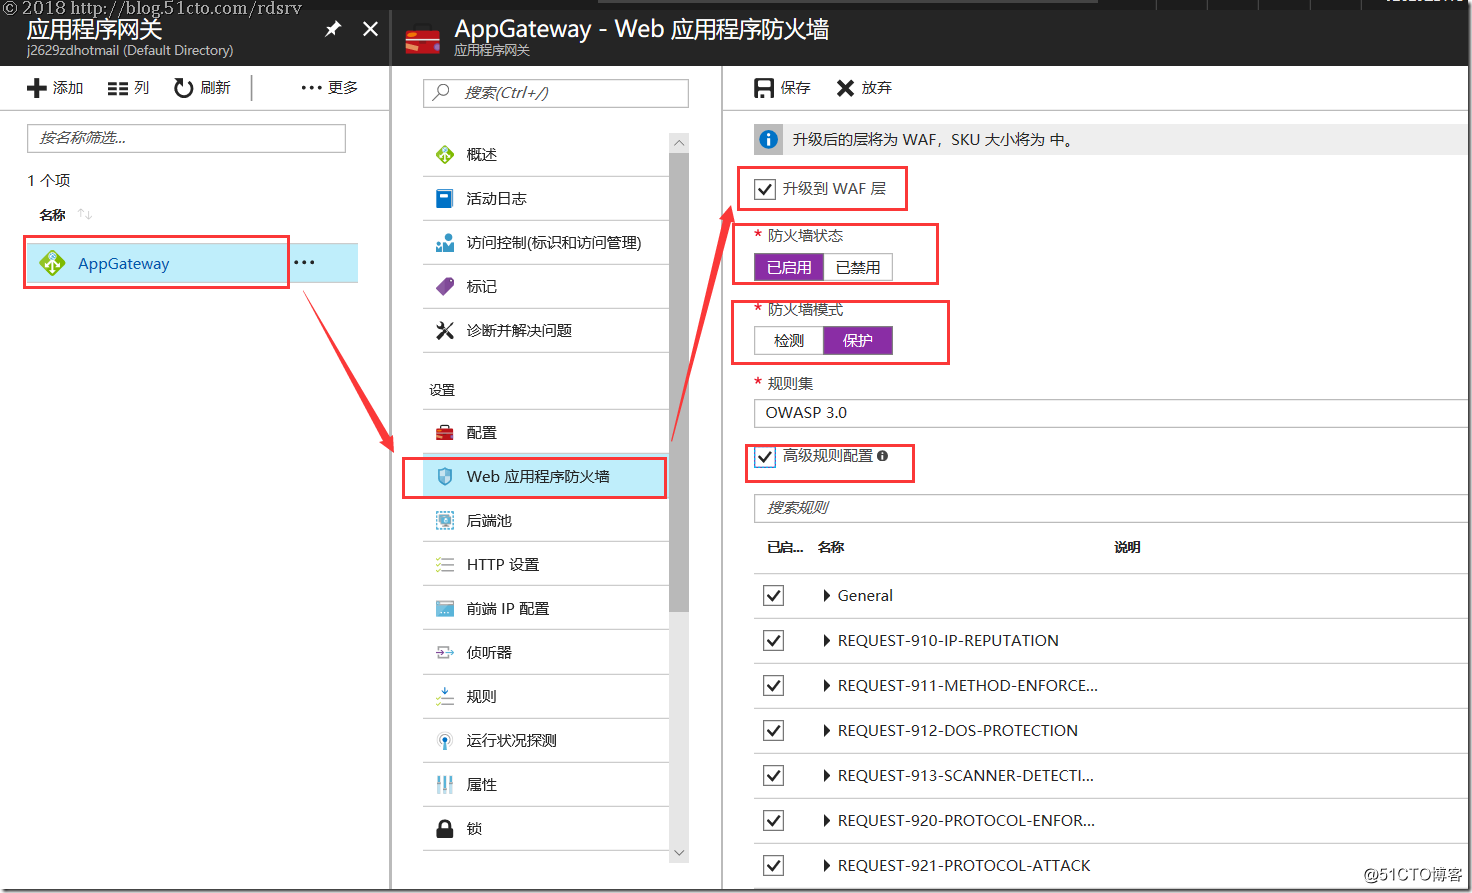Click the Frontend IP configuration icon
The width and height of the screenshot is (1472, 893).
point(445,608)
